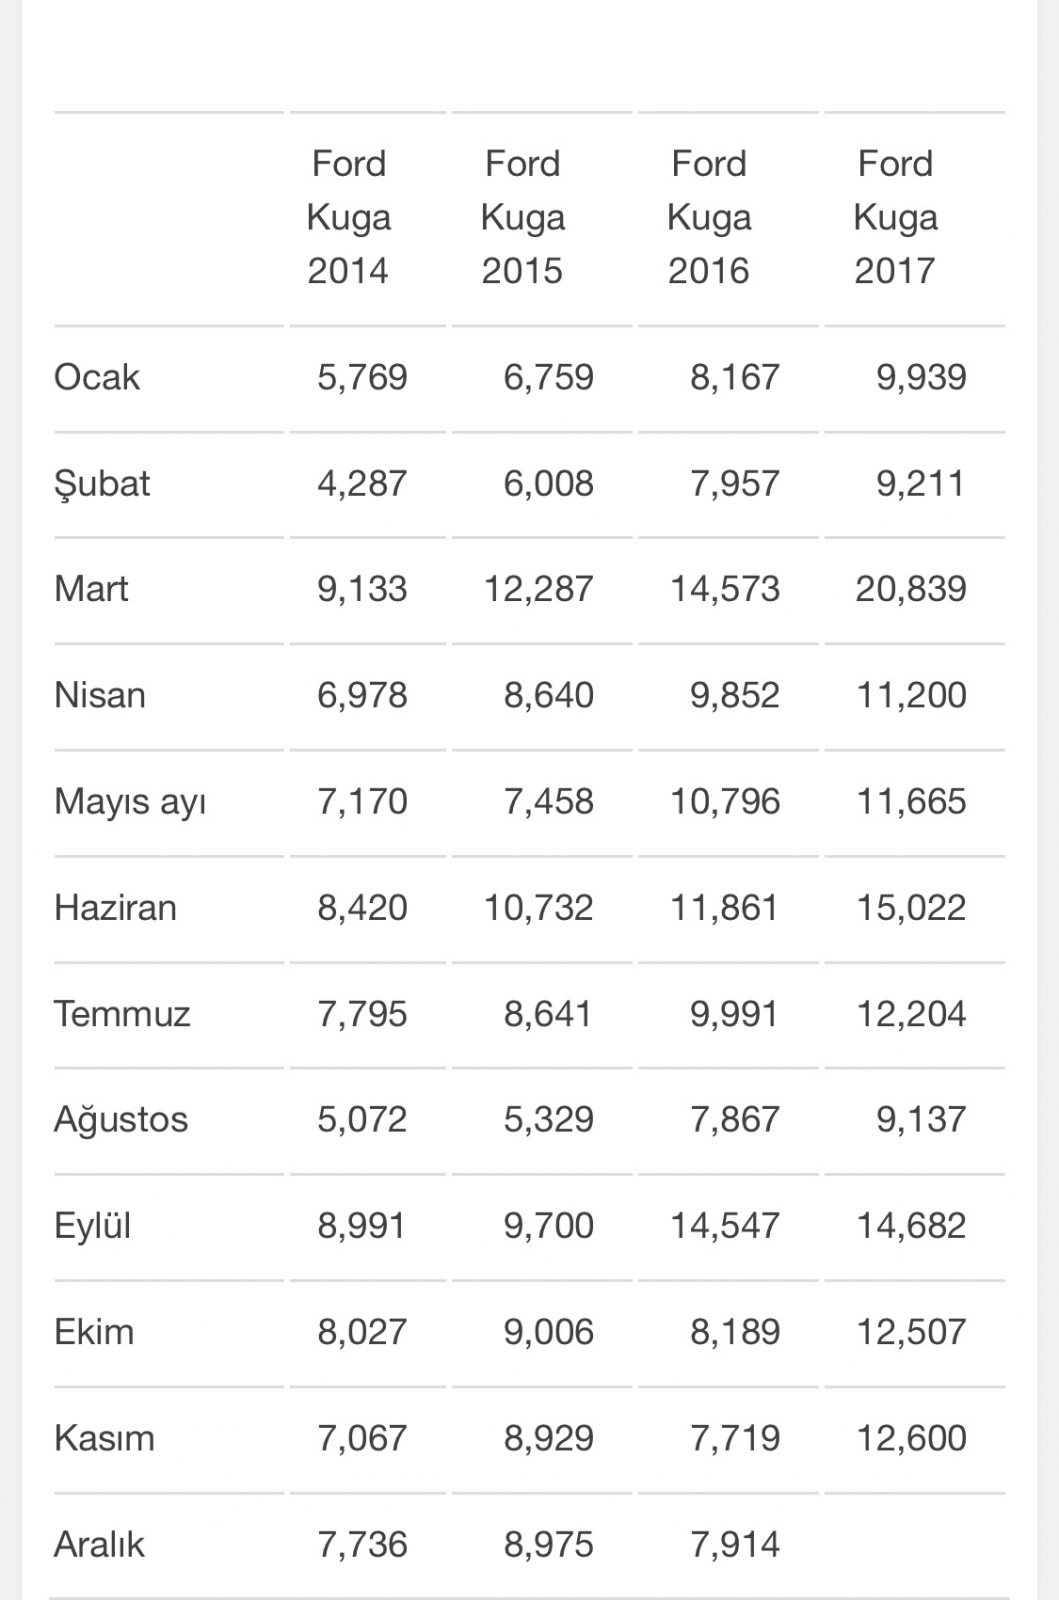Select the 7,914 cell in Aralık row
Viewport: 1059px width, 1600px height.
[x=735, y=1545]
